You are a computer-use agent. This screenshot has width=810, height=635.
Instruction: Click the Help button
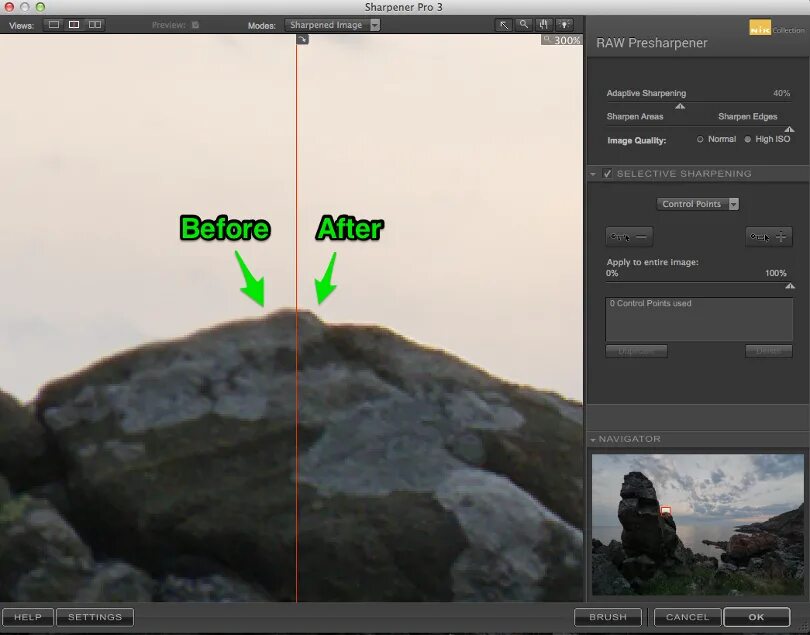pyautogui.click(x=28, y=617)
